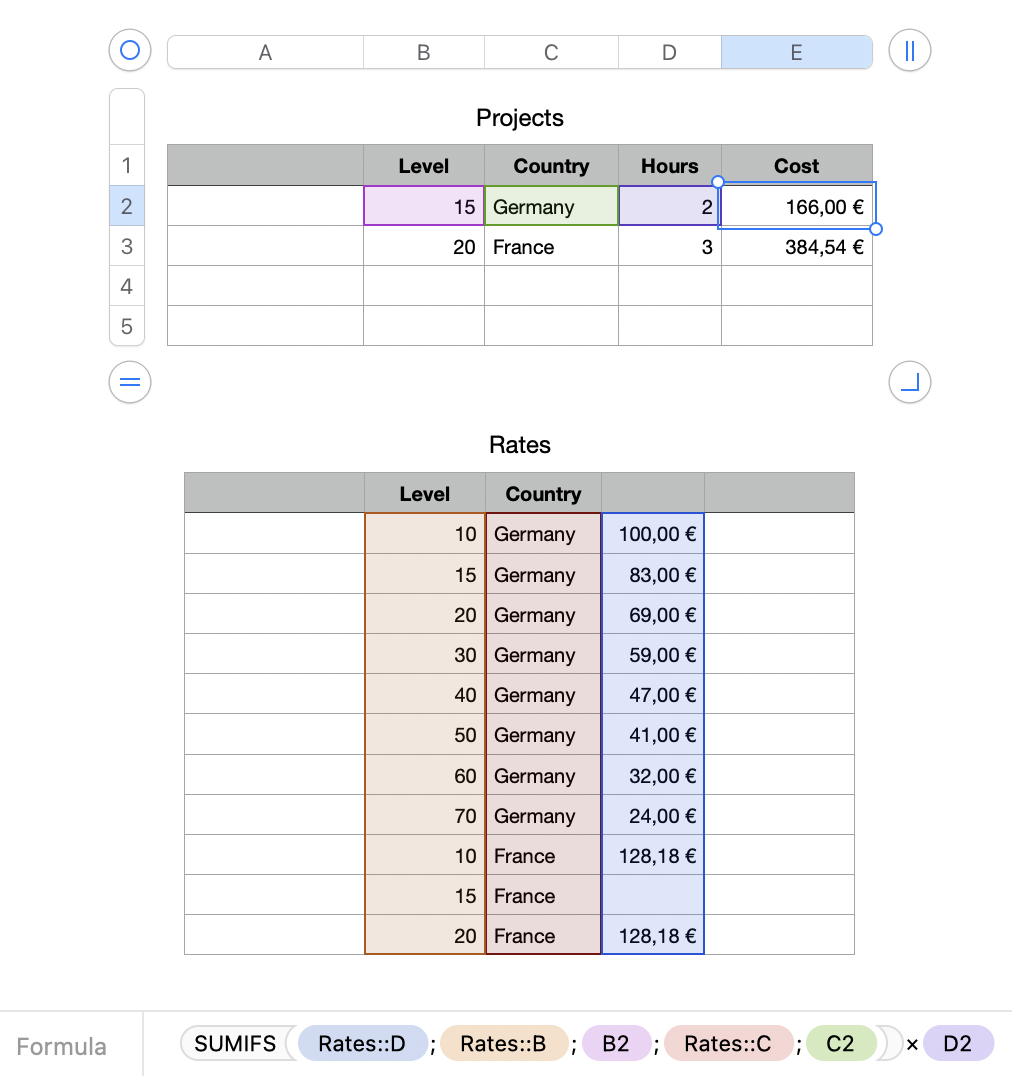Click the table select handle circle
1012x1076 pixels.
130,50
